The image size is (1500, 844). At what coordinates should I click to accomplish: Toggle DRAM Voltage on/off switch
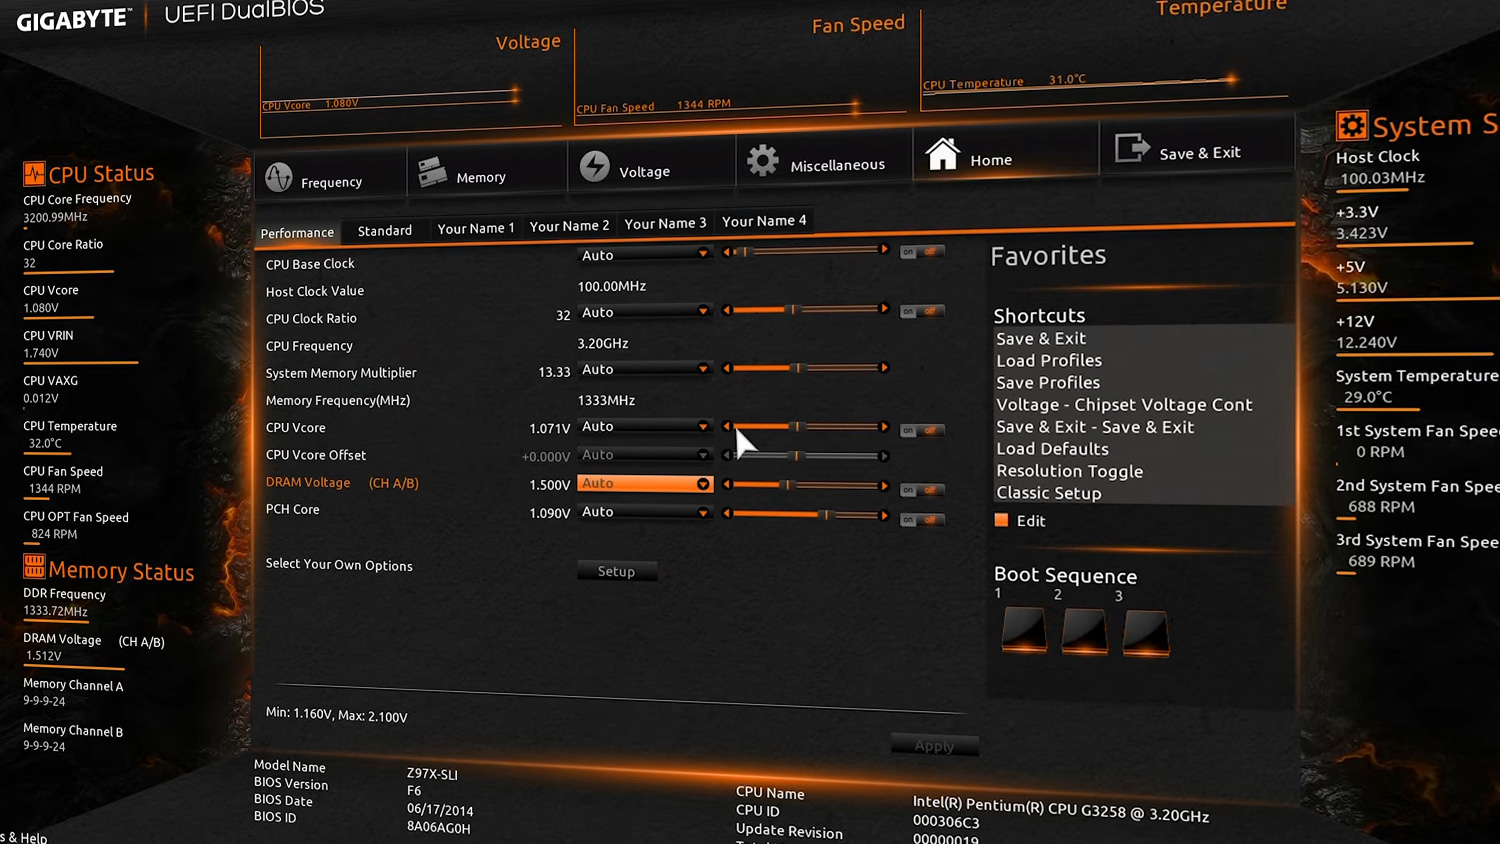pyautogui.click(x=920, y=490)
